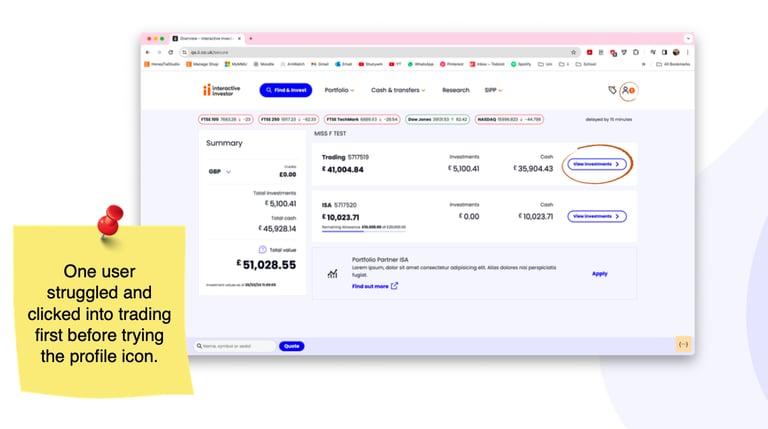
Task: Click the Quote button
Action: (291, 346)
